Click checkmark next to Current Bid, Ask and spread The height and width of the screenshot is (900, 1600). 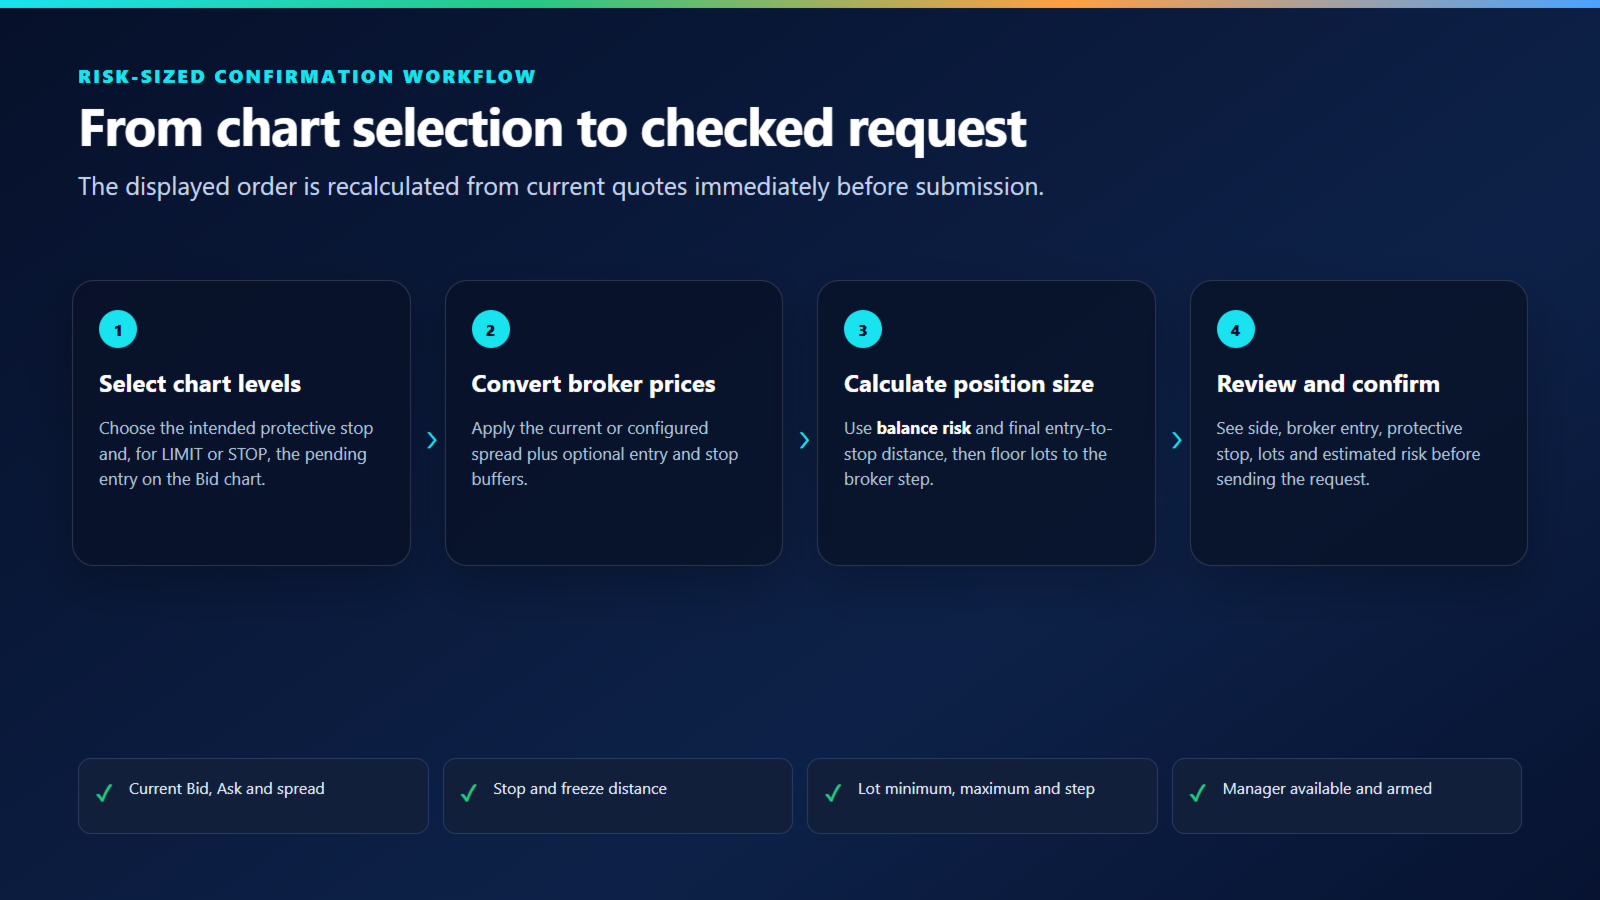click(x=104, y=793)
